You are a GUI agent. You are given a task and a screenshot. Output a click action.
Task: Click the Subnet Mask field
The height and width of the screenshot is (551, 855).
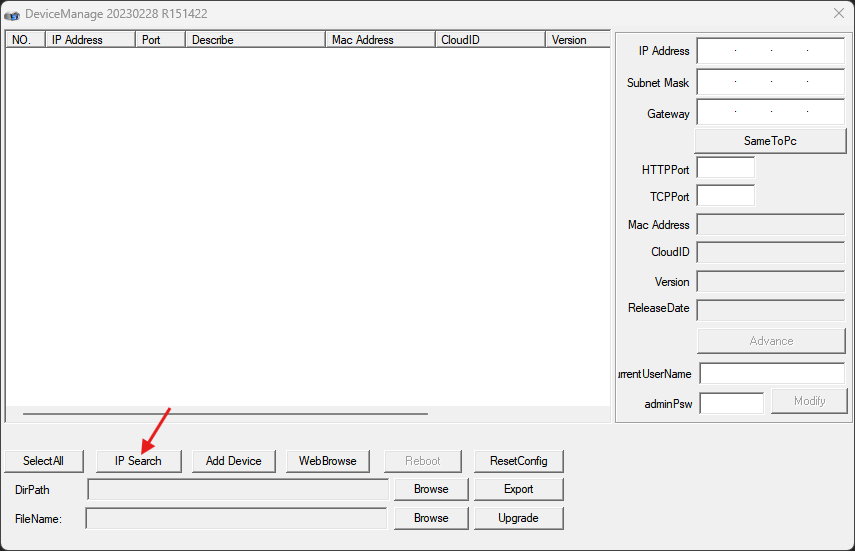click(770, 82)
